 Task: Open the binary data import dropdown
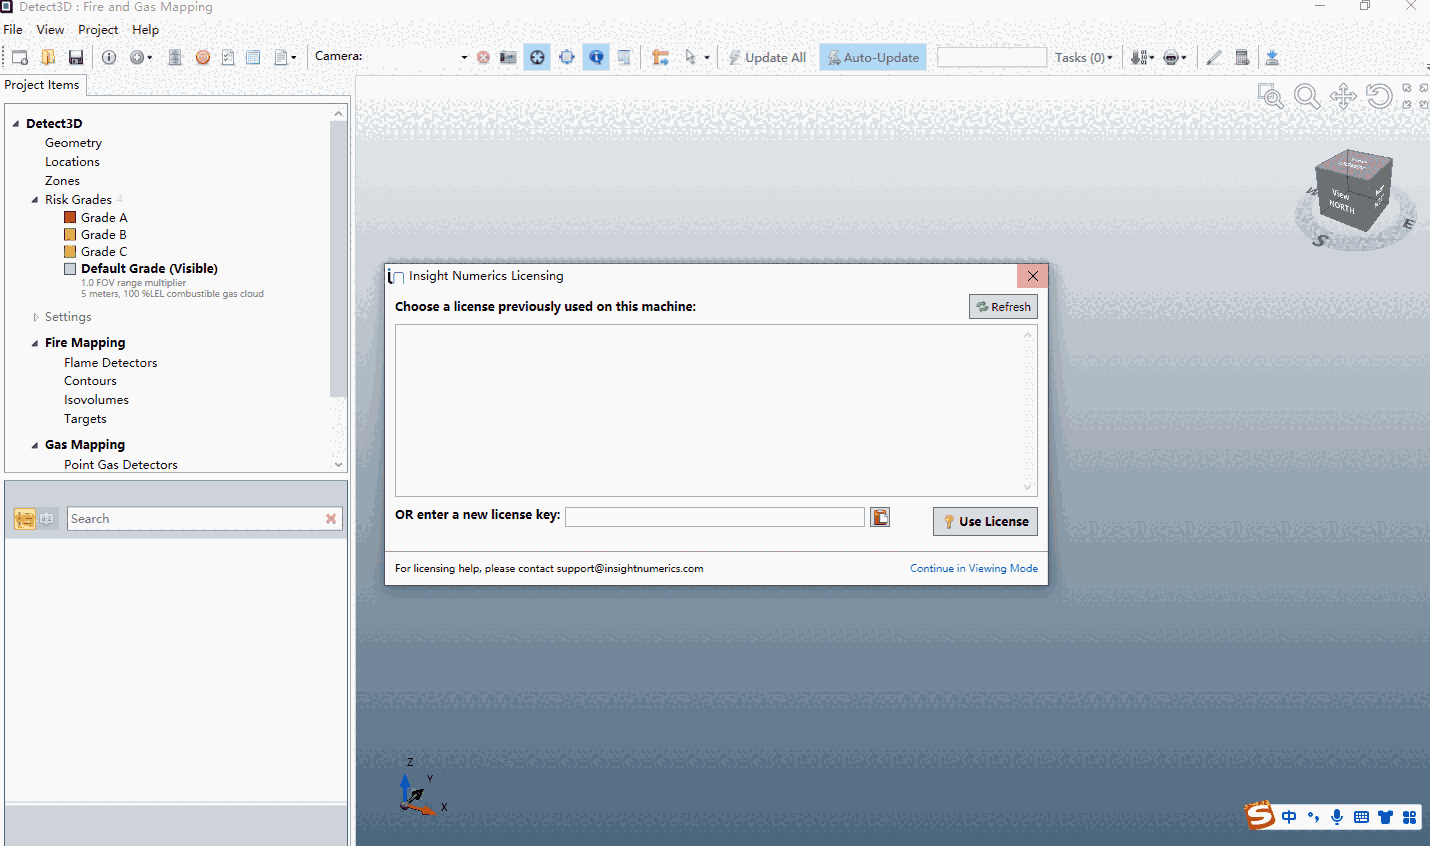(x=1142, y=57)
